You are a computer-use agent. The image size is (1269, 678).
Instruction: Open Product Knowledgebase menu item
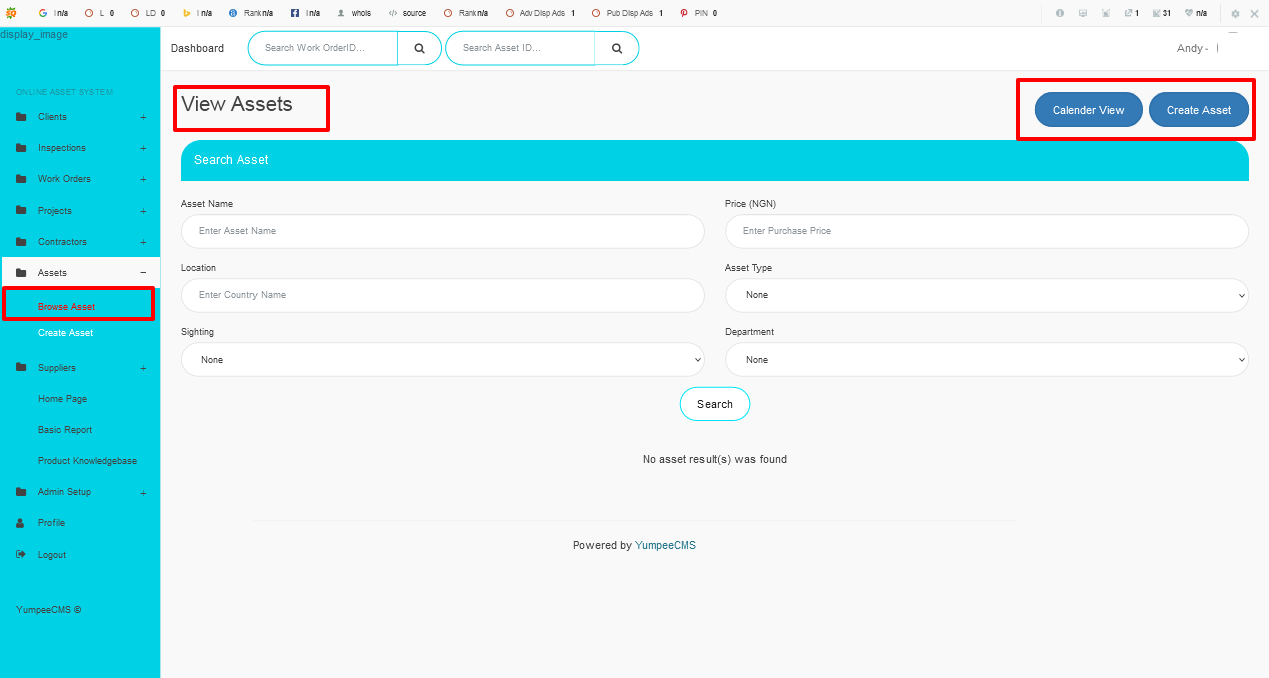coord(87,461)
